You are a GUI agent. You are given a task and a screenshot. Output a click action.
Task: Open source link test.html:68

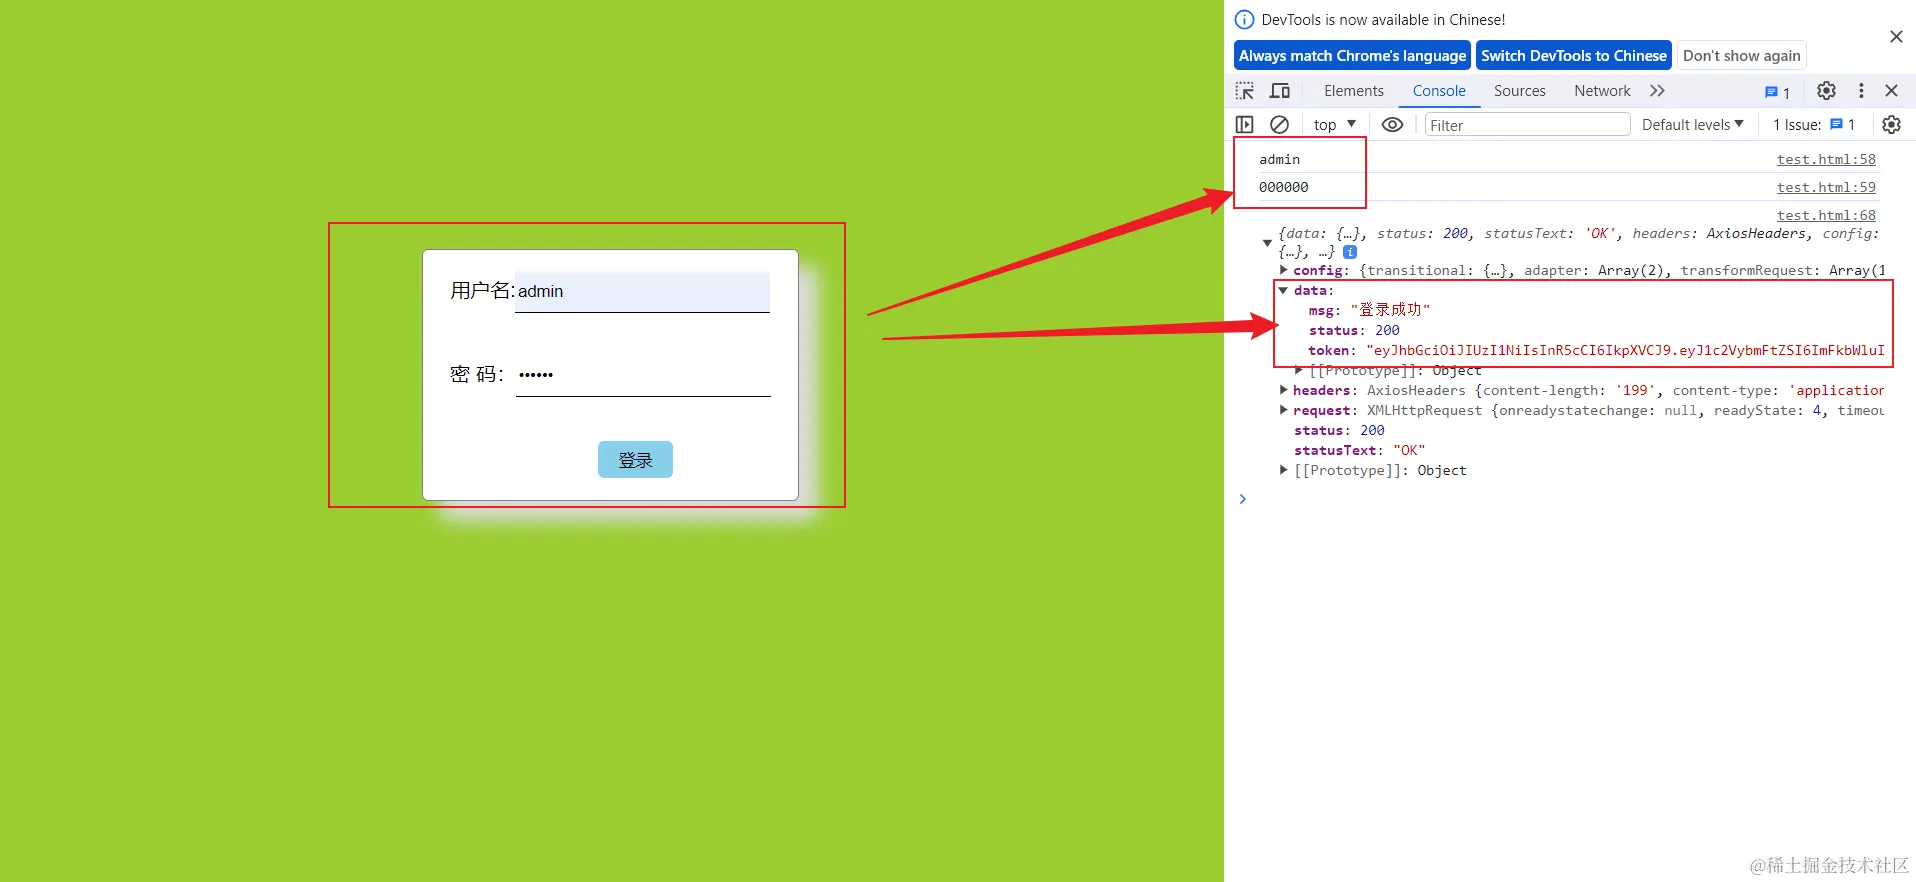[1826, 215]
